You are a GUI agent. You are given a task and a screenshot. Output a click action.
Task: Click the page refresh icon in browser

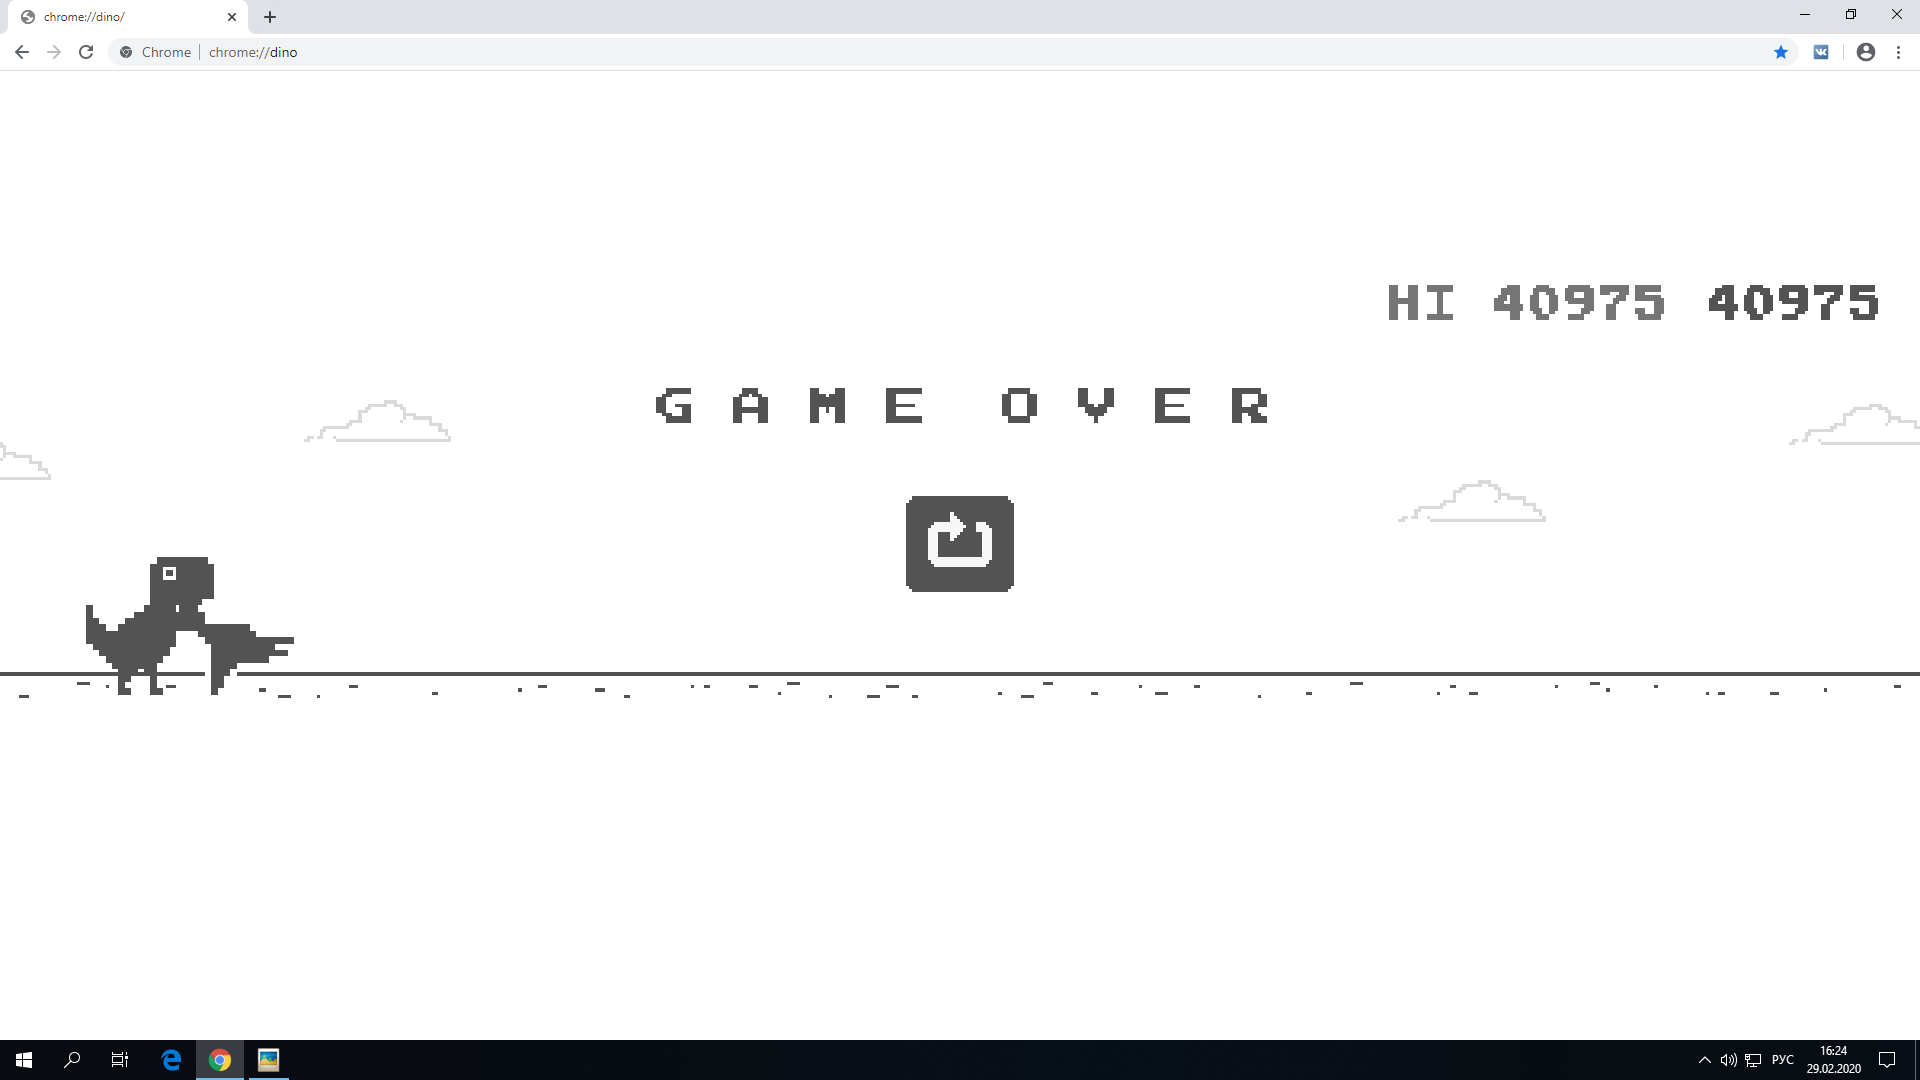click(x=86, y=51)
